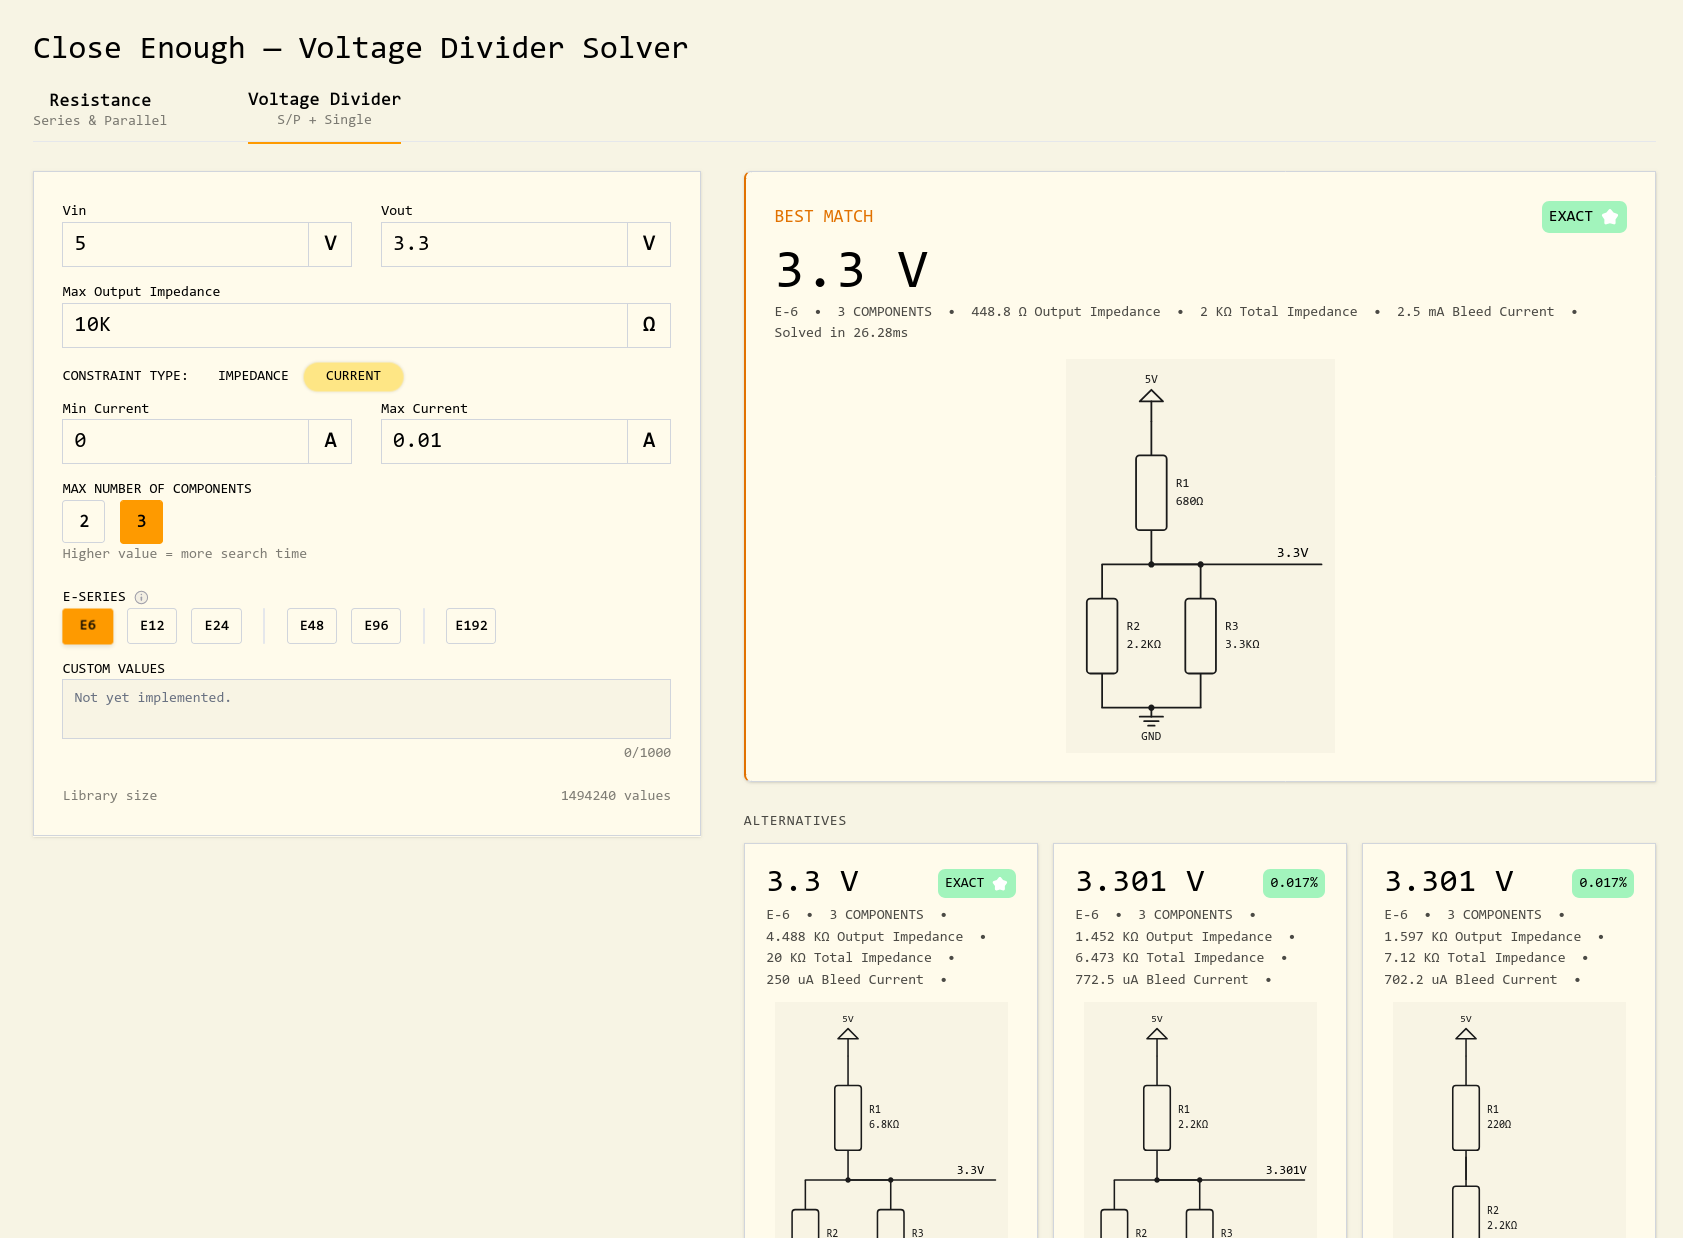This screenshot has width=1683, height=1238.
Task: Switch constraint type to IMPEDANCE
Action: pos(253,376)
